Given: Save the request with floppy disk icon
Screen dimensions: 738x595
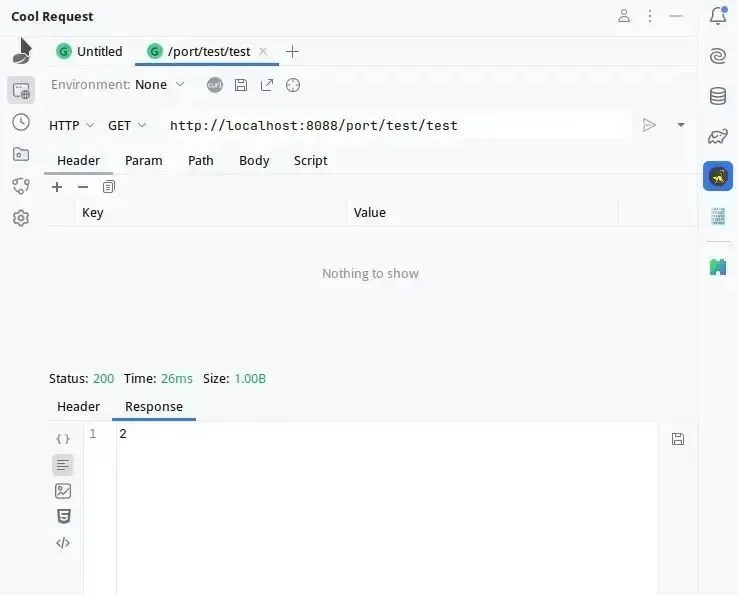Looking at the screenshot, I should click(x=241, y=85).
